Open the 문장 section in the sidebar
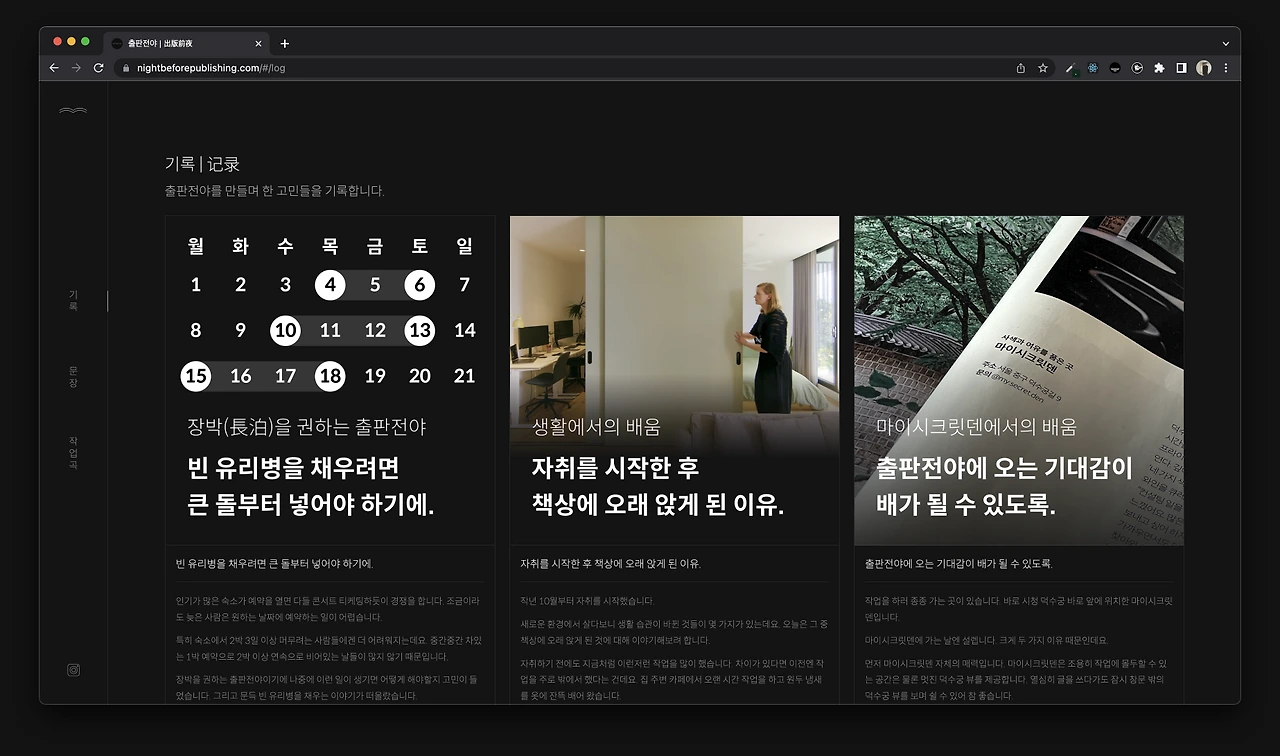This screenshot has height=756, width=1280. (x=73, y=377)
